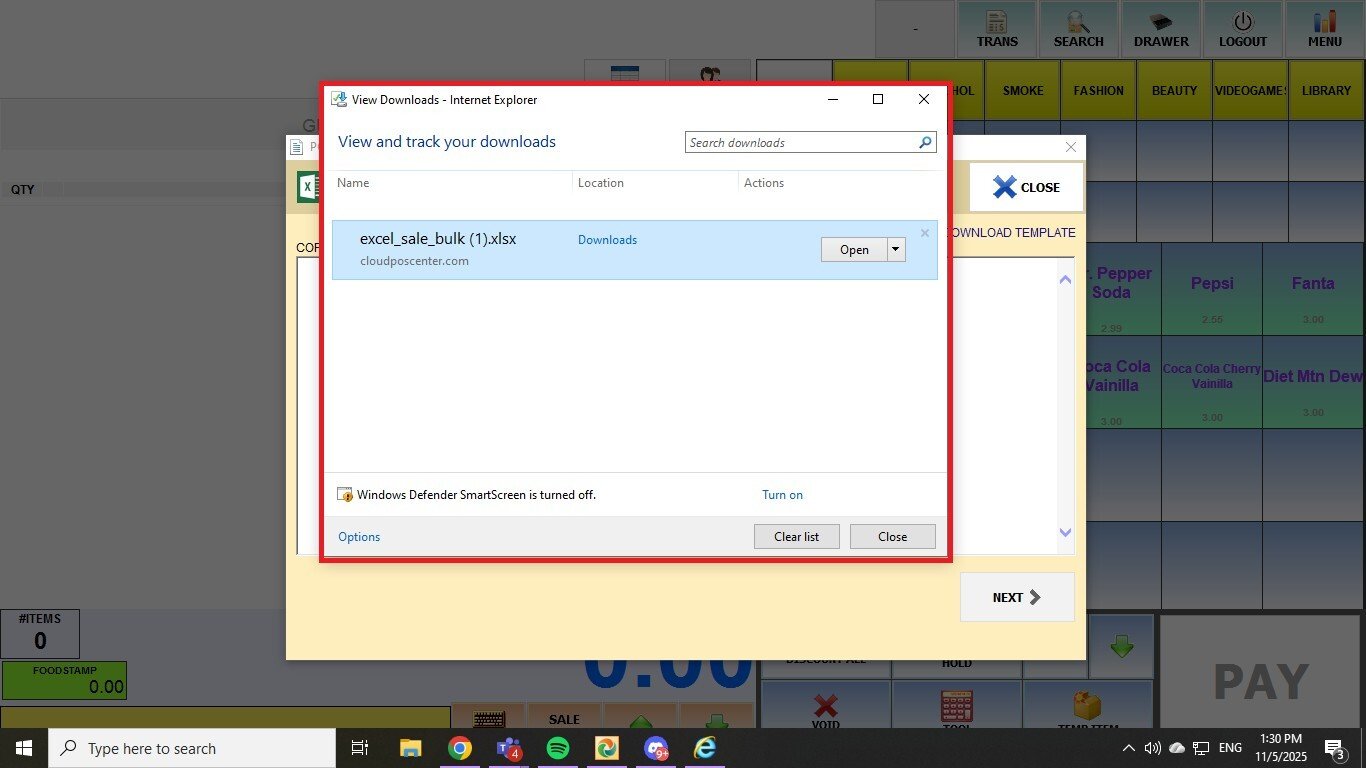Screen dimensions: 1366x768
Task: Remove excel_sale_bulk download with small x
Action: [x=925, y=233]
